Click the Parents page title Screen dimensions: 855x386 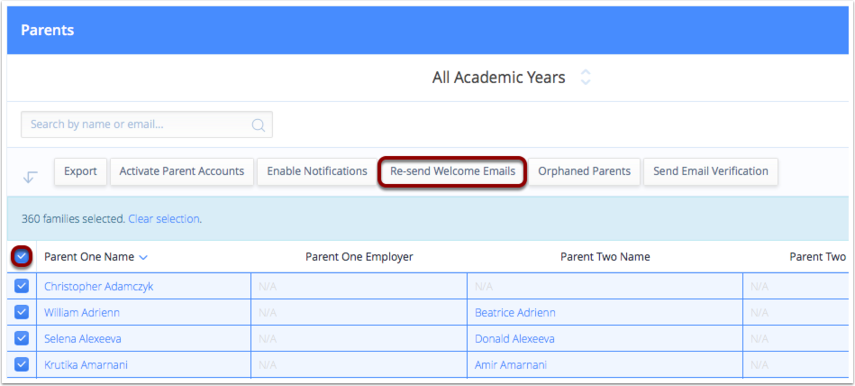tap(47, 30)
